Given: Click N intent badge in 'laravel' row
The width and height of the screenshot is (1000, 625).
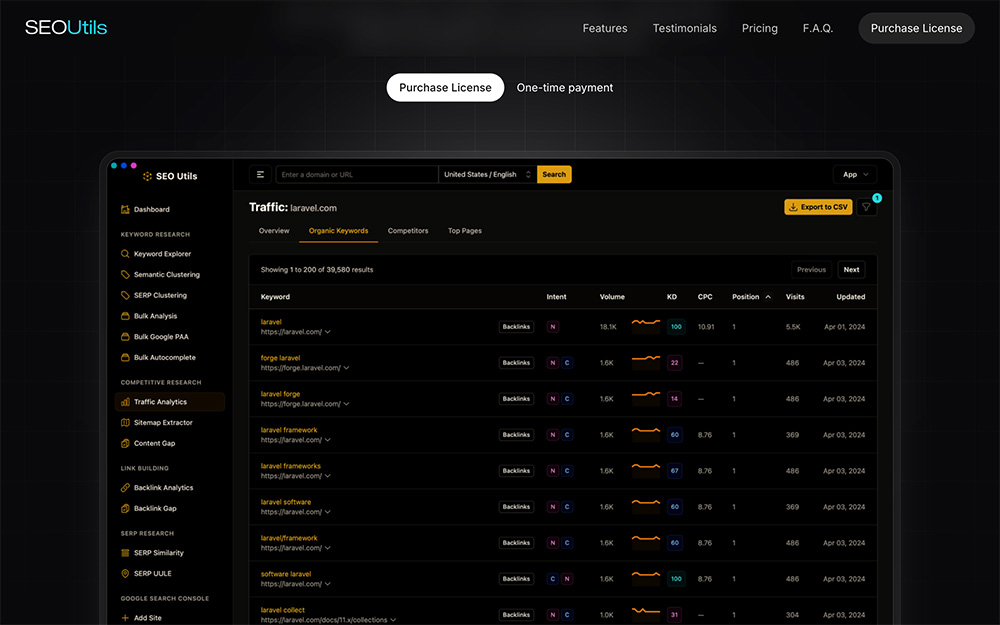Looking at the screenshot, I should [553, 327].
